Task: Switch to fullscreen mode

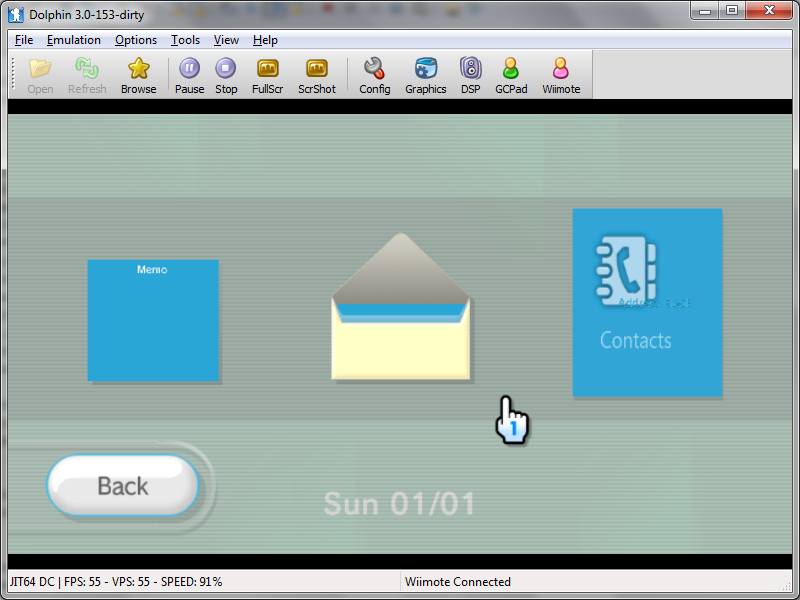Action: 267,74
